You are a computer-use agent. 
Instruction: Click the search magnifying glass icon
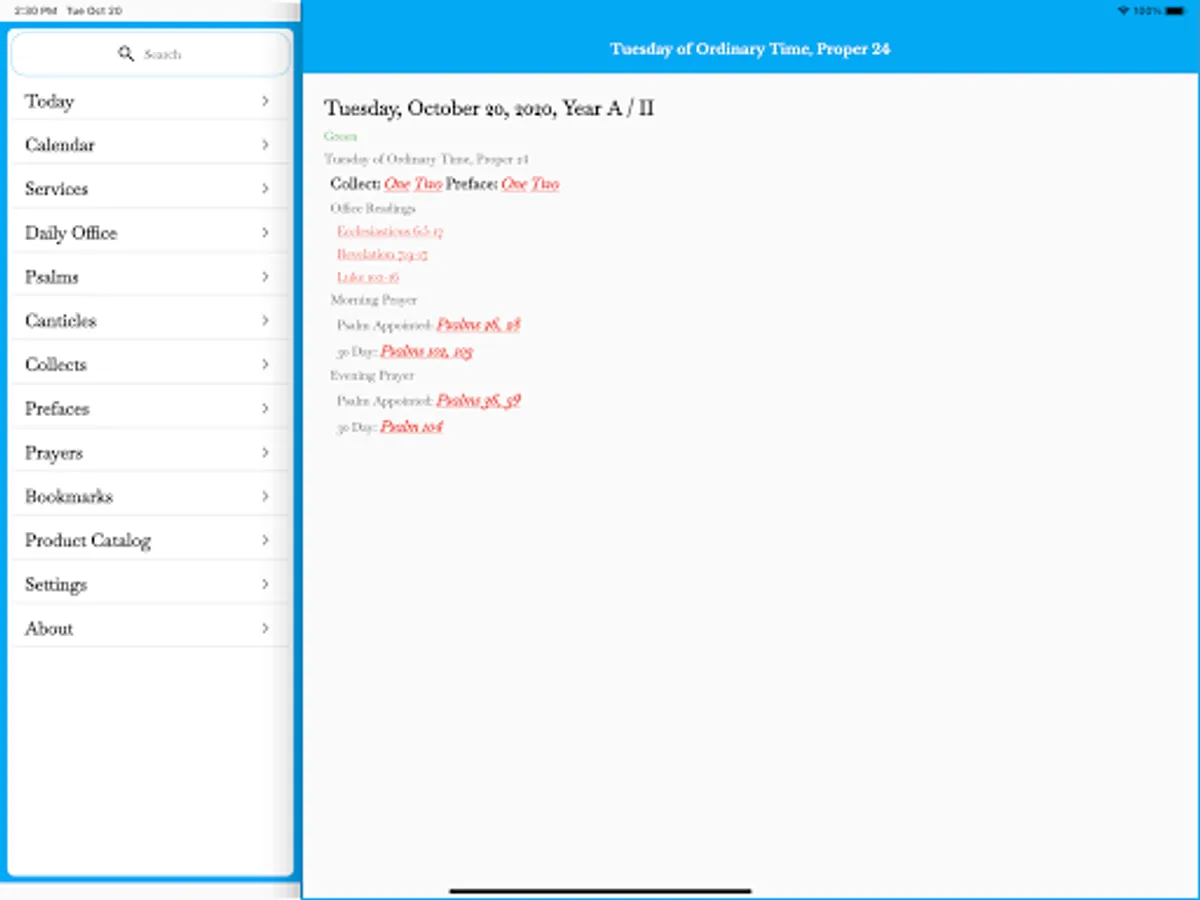click(x=126, y=53)
